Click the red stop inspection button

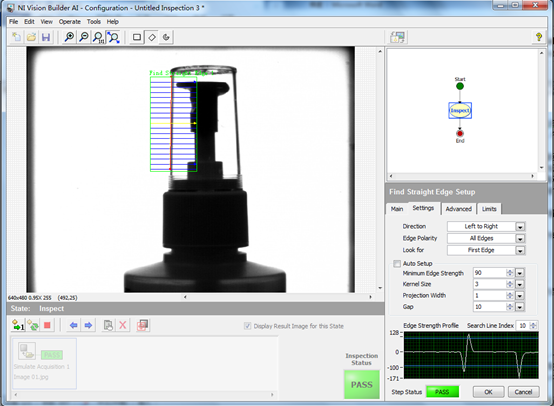click(x=47, y=325)
